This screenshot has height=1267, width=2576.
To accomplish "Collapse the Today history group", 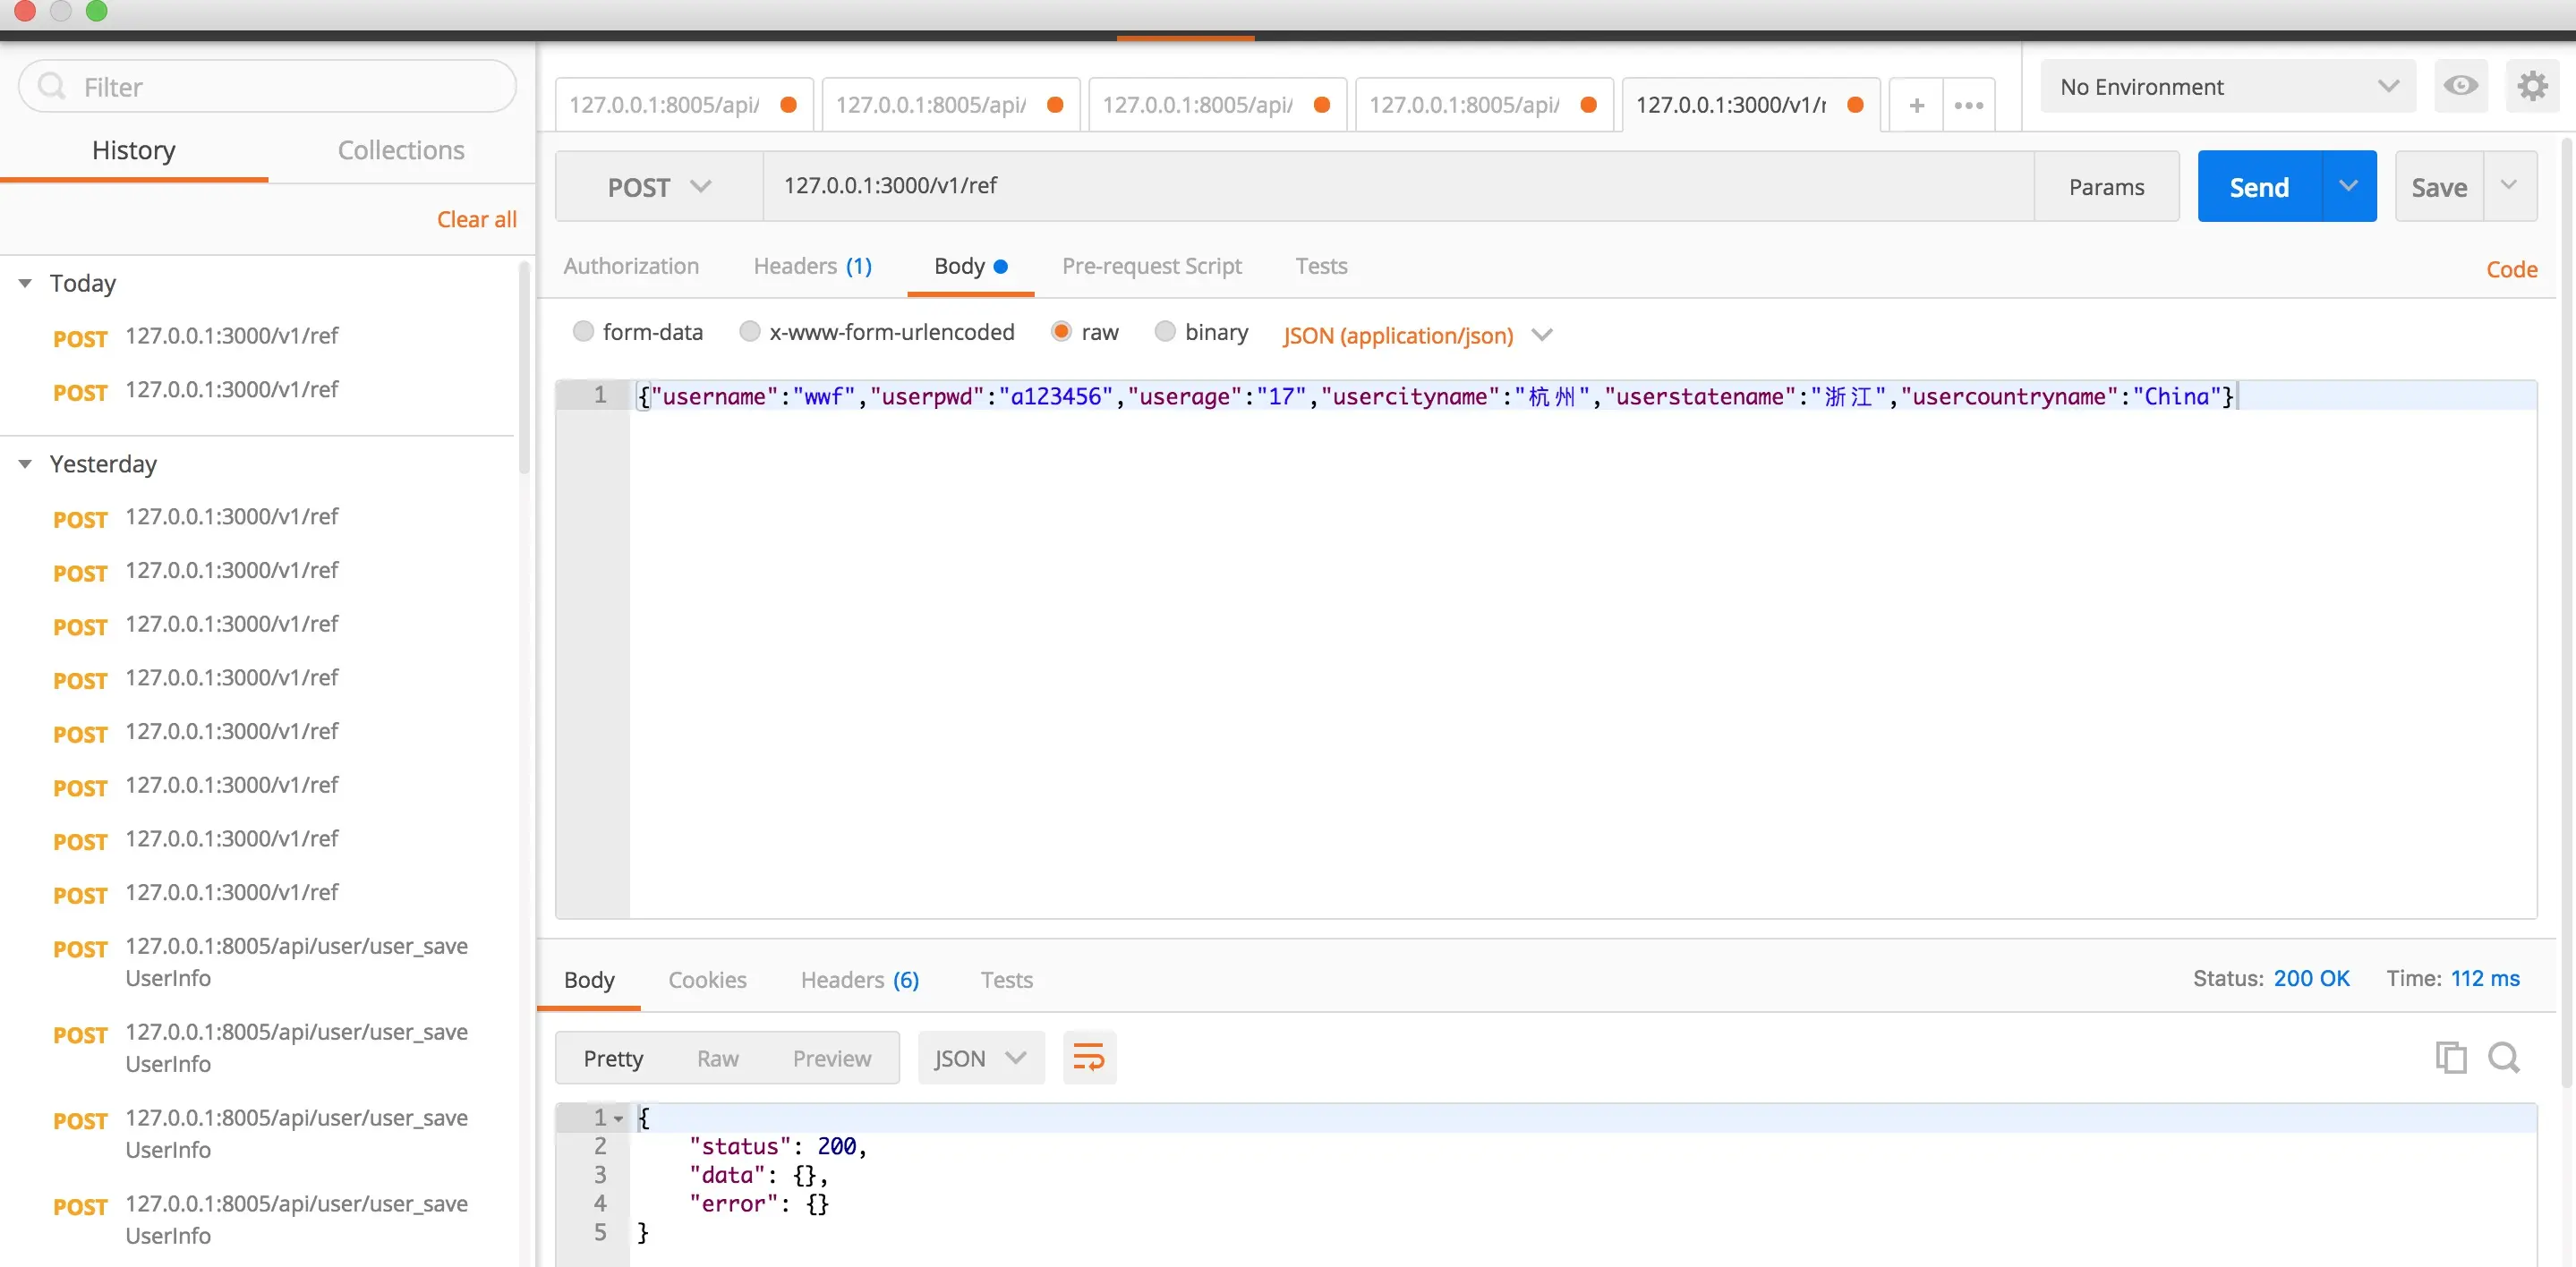I will pyautogui.click(x=26, y=283).
